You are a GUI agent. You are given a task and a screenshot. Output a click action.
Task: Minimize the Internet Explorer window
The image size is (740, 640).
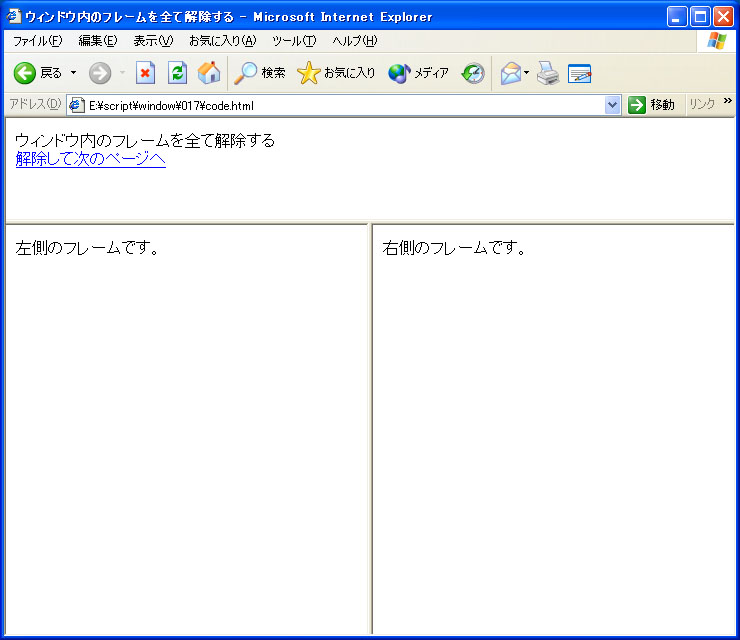tap(677, 17)
